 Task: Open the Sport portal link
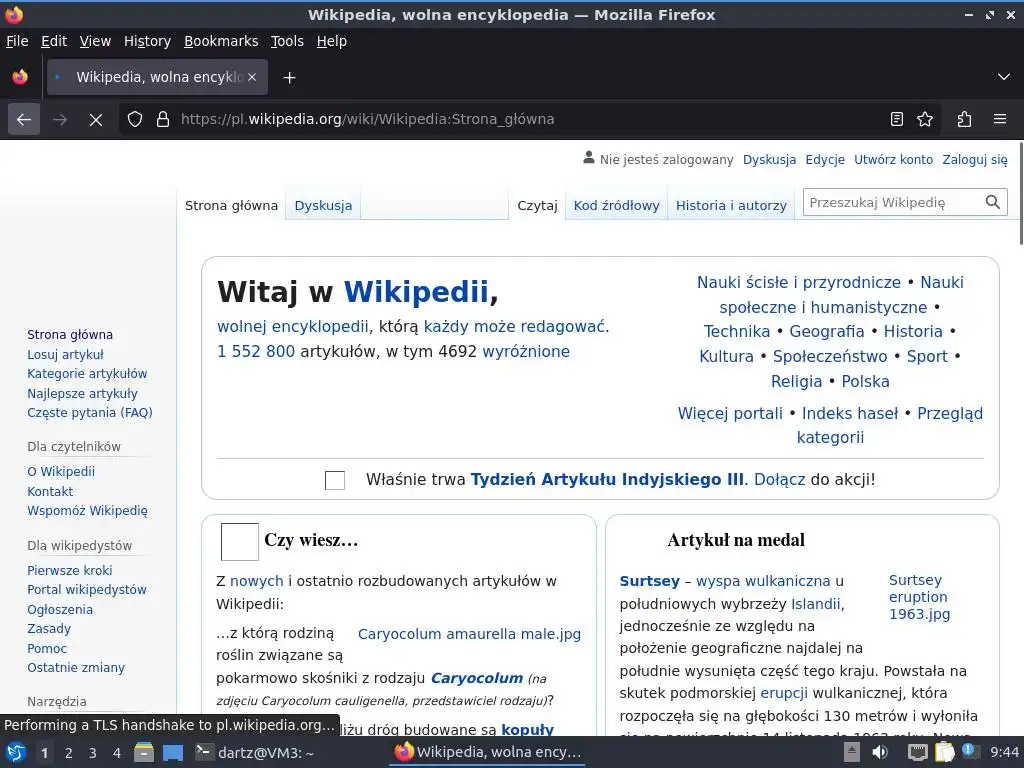click(927, 357)
